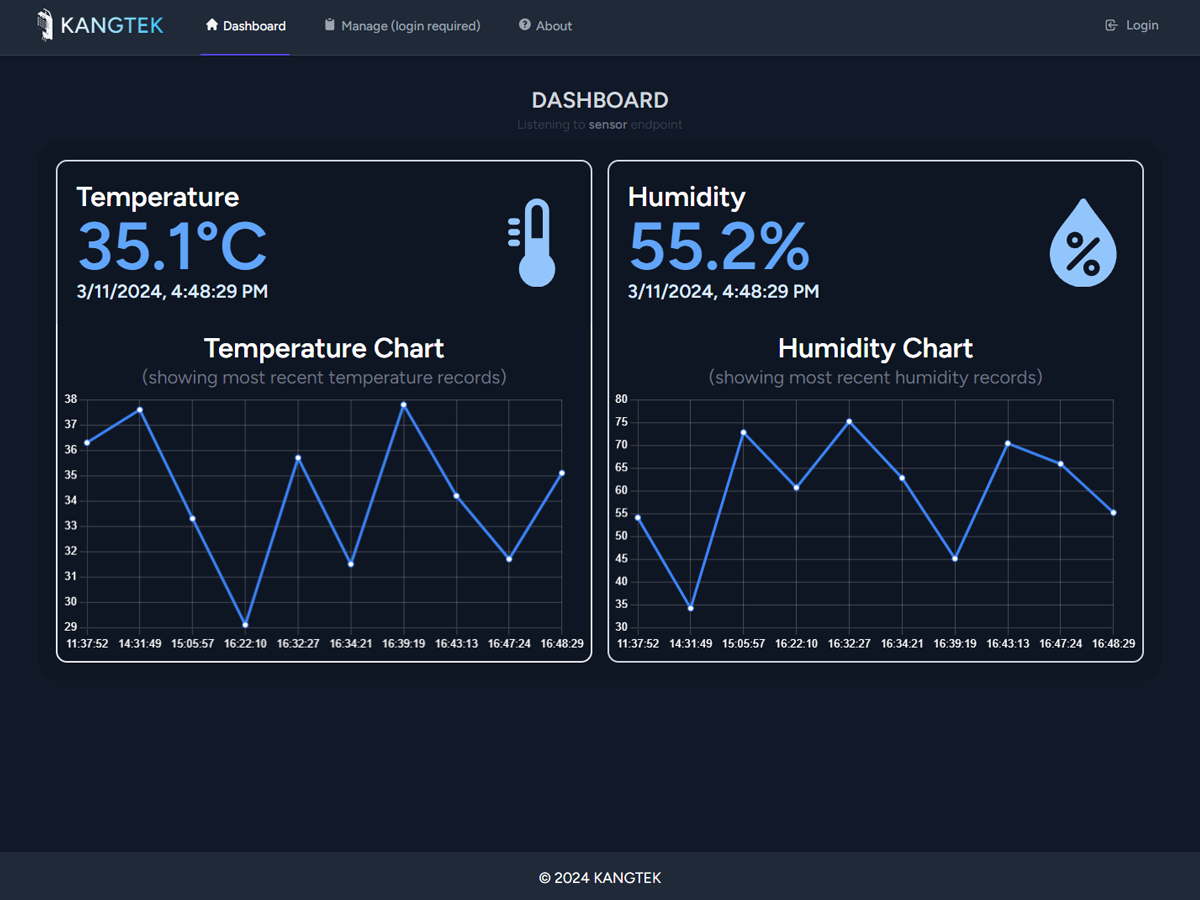
Task: Go to the About page
Action: [554, 26]
